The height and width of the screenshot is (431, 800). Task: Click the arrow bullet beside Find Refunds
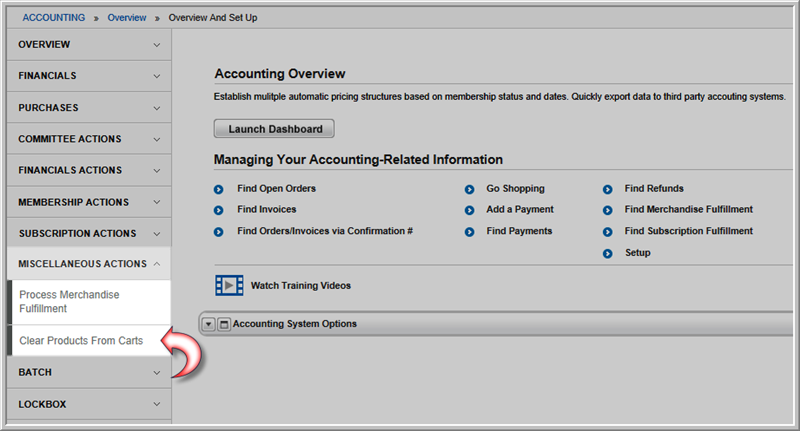607,189
